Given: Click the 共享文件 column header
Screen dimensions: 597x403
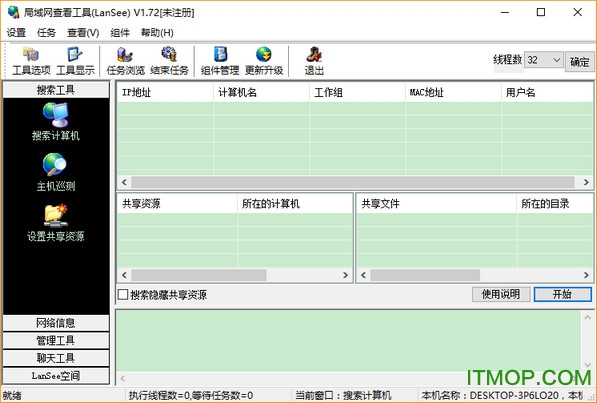Looking at the screenshot, I should point(436,204).
